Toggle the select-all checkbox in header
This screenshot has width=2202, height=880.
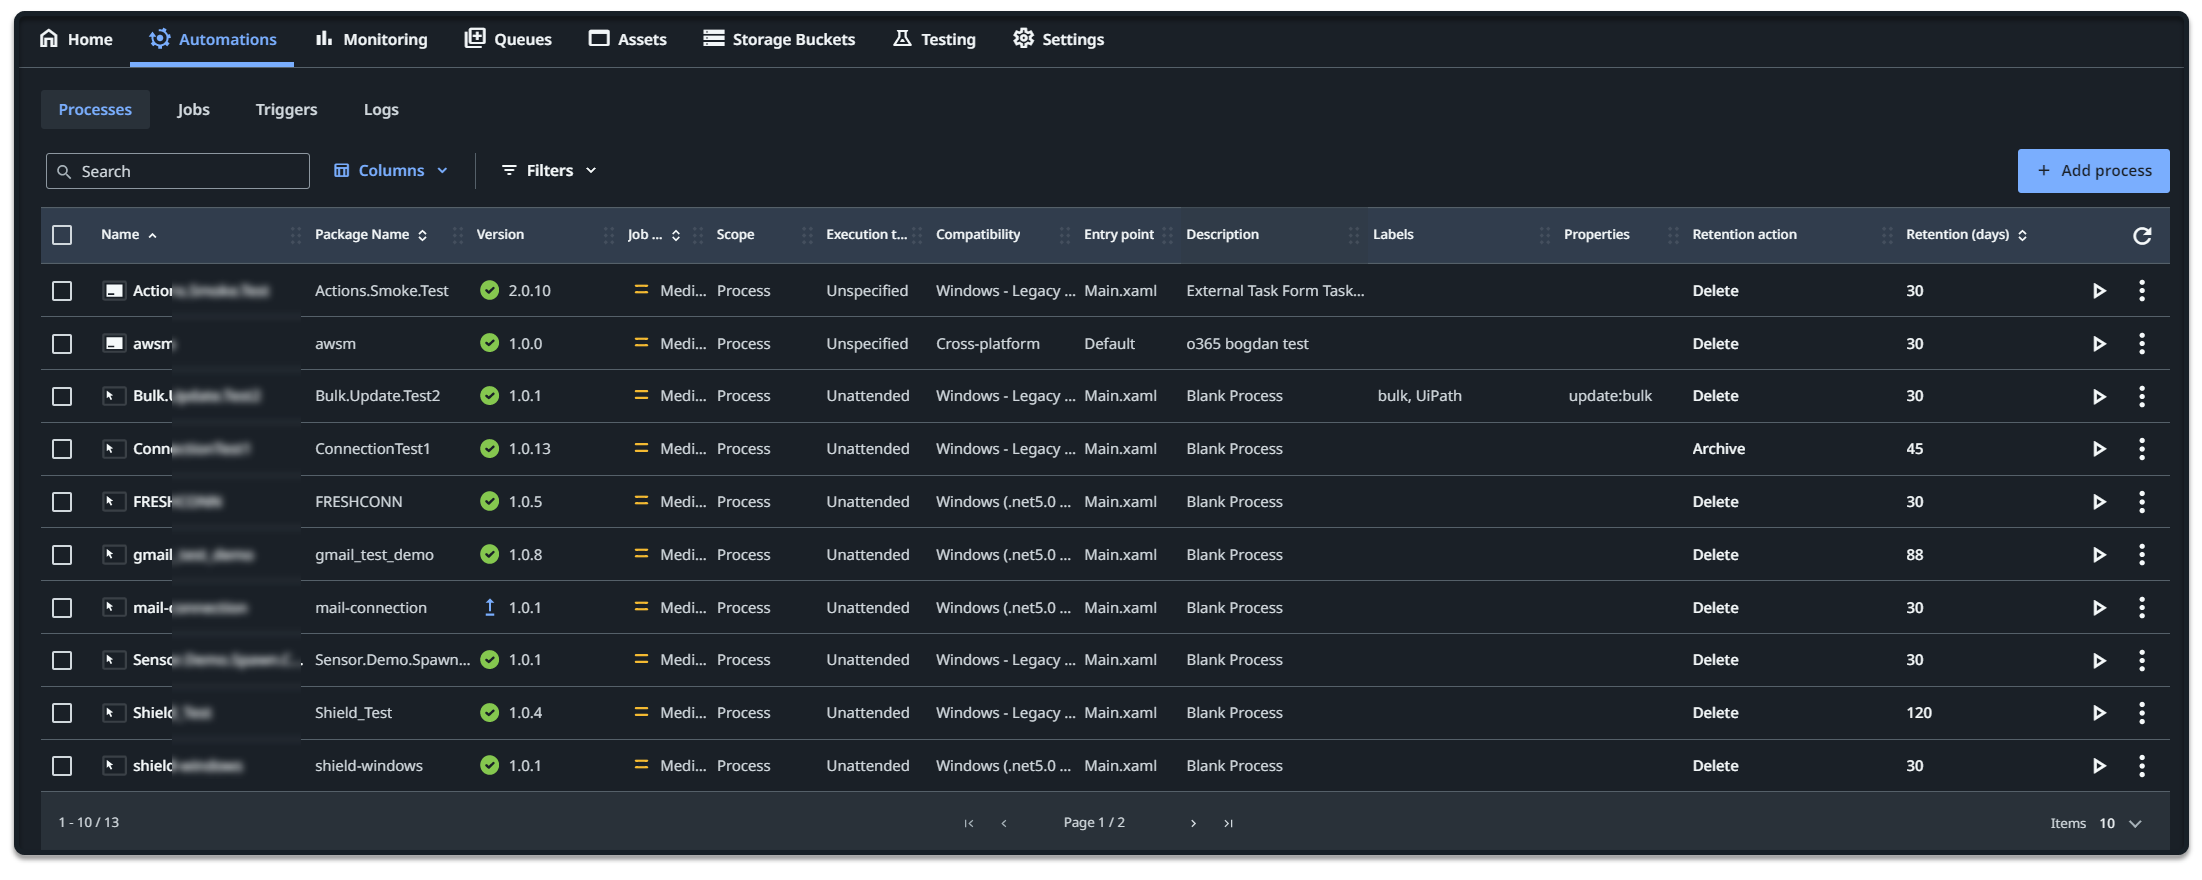click(62, 235)
